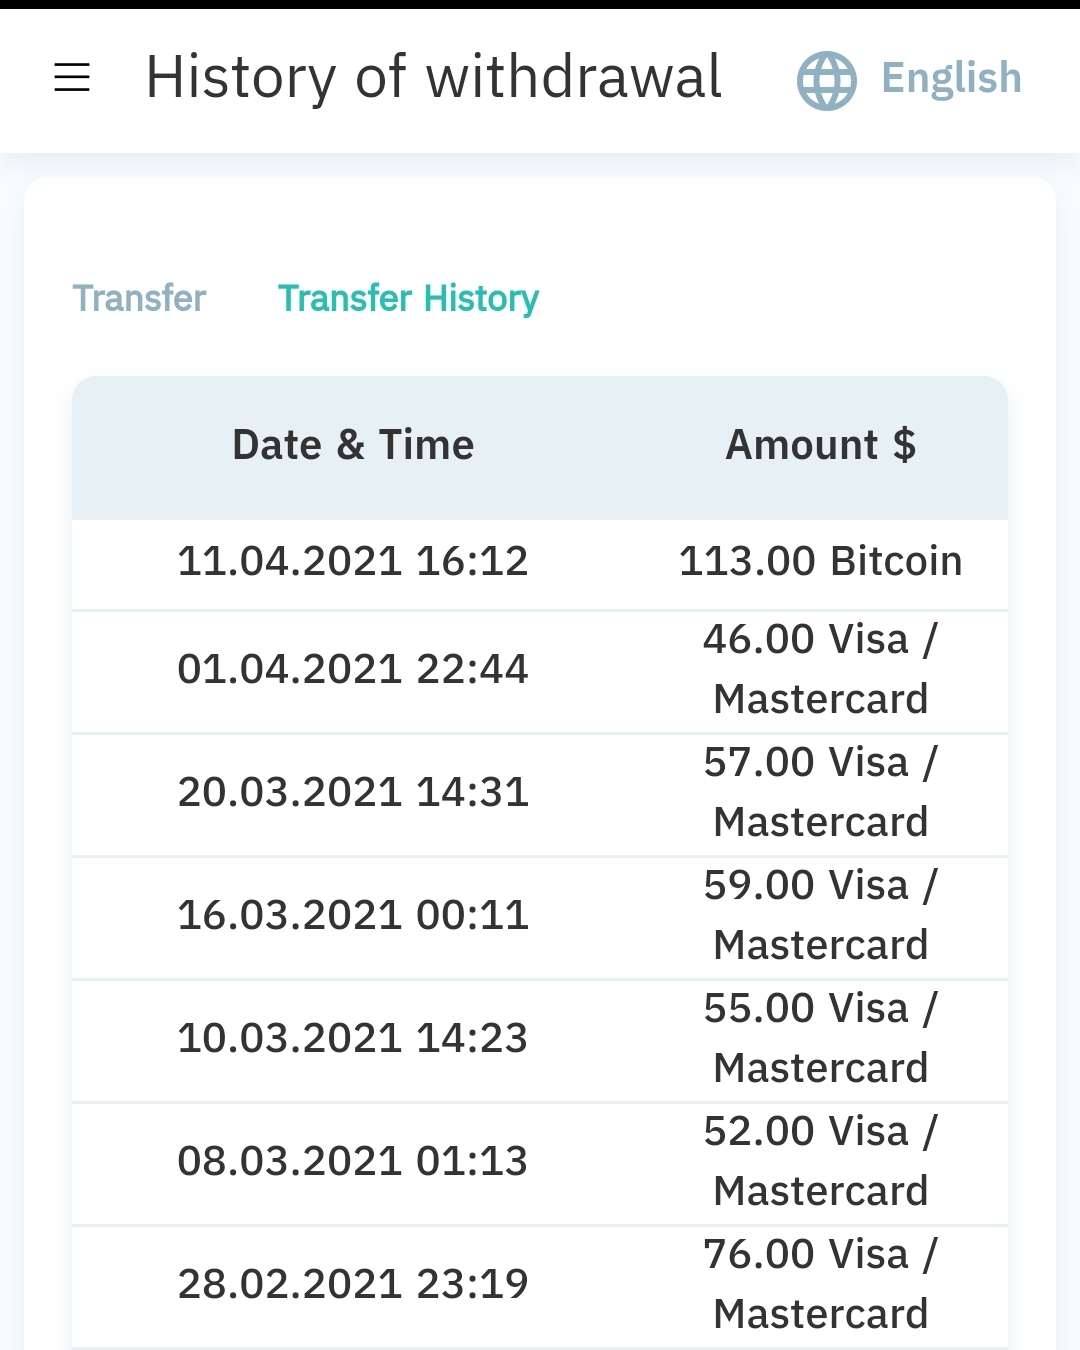The width and height of the screenshot is (1080, 1350).
Task: Click the 52.00 Visa / Mastercard amount
Action: [821, 1161]
